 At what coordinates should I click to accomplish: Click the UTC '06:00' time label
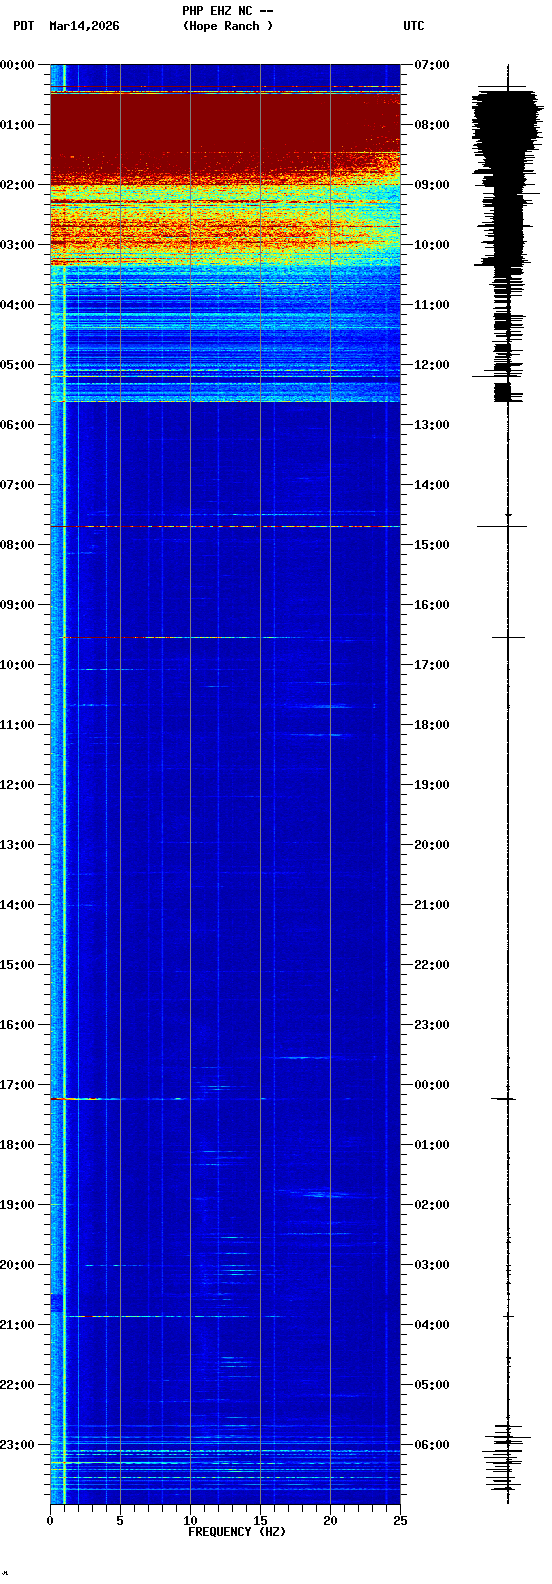[432, 1445]
